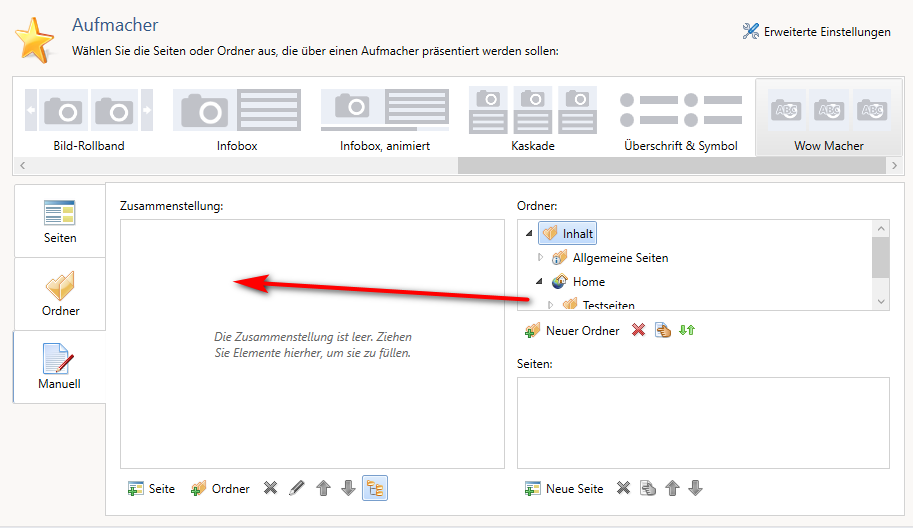Screen dimensions: 913x528
Task: Expand the Allgemeine Seiten folder
Action: (541, 258)
